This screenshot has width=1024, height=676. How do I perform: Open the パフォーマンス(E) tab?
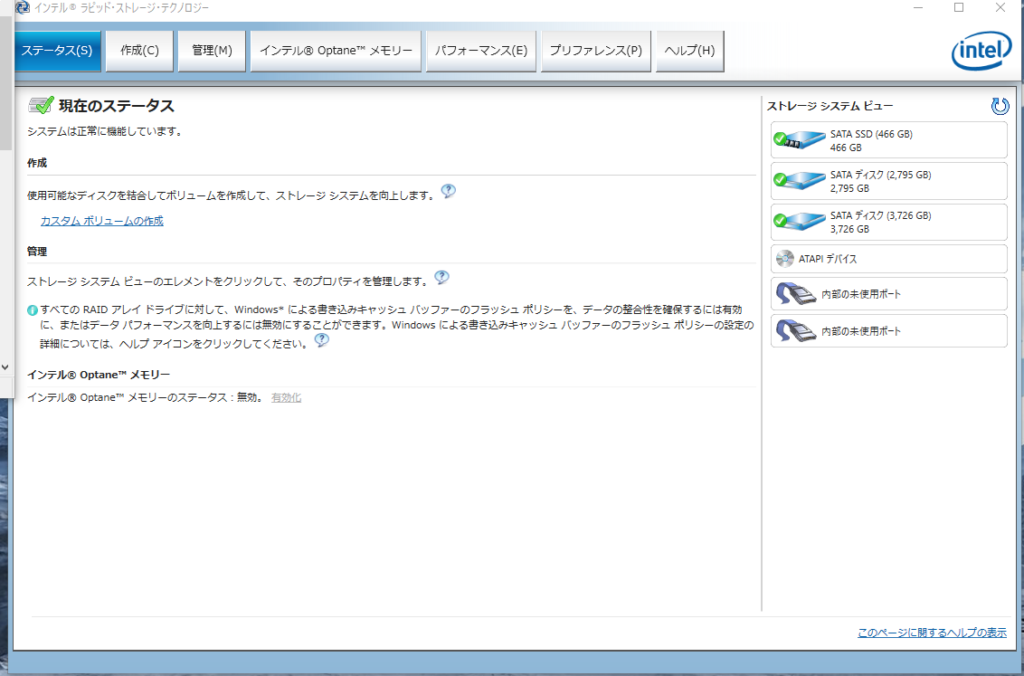click(481, 51)
